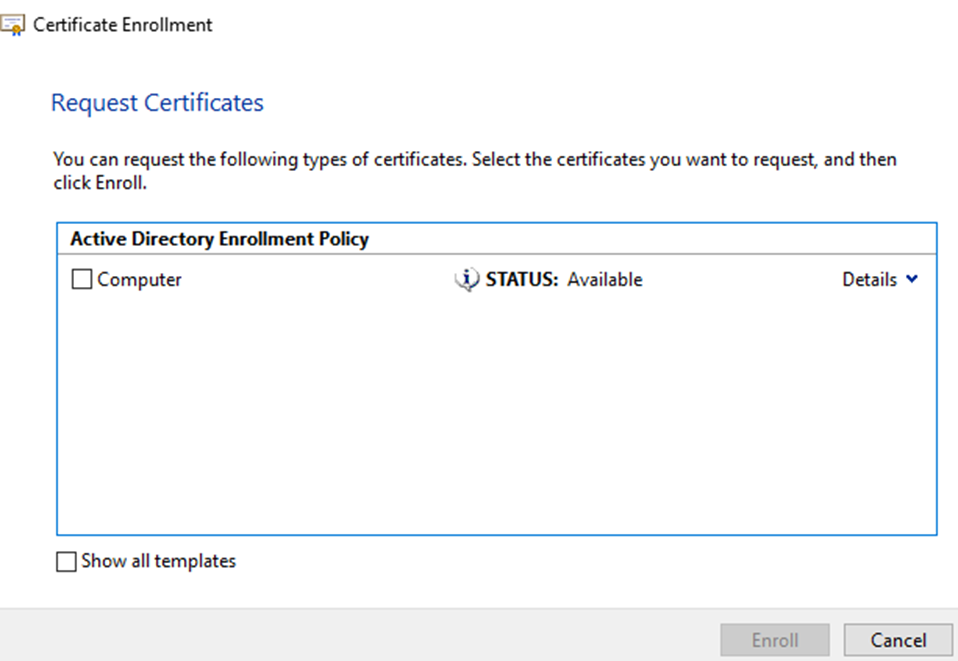Viewport: 958px width, 661px height.
Task: Check the Computer certificate checkbox
Action: tap(82, 281)
